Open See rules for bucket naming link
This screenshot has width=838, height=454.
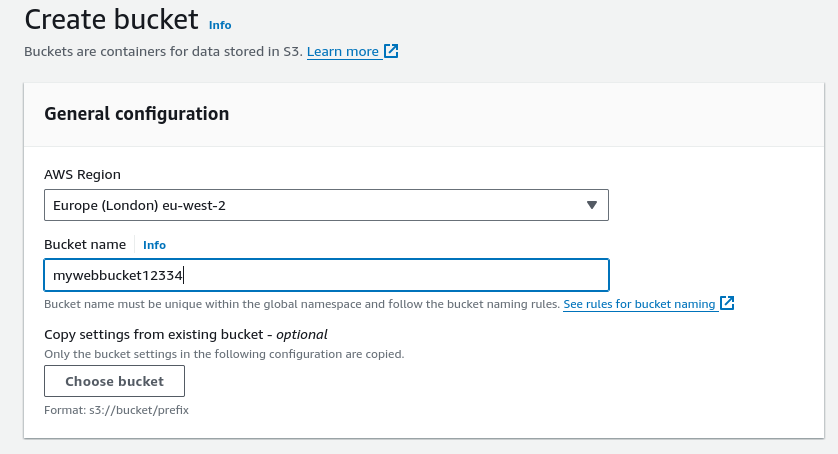click(639, 304)
